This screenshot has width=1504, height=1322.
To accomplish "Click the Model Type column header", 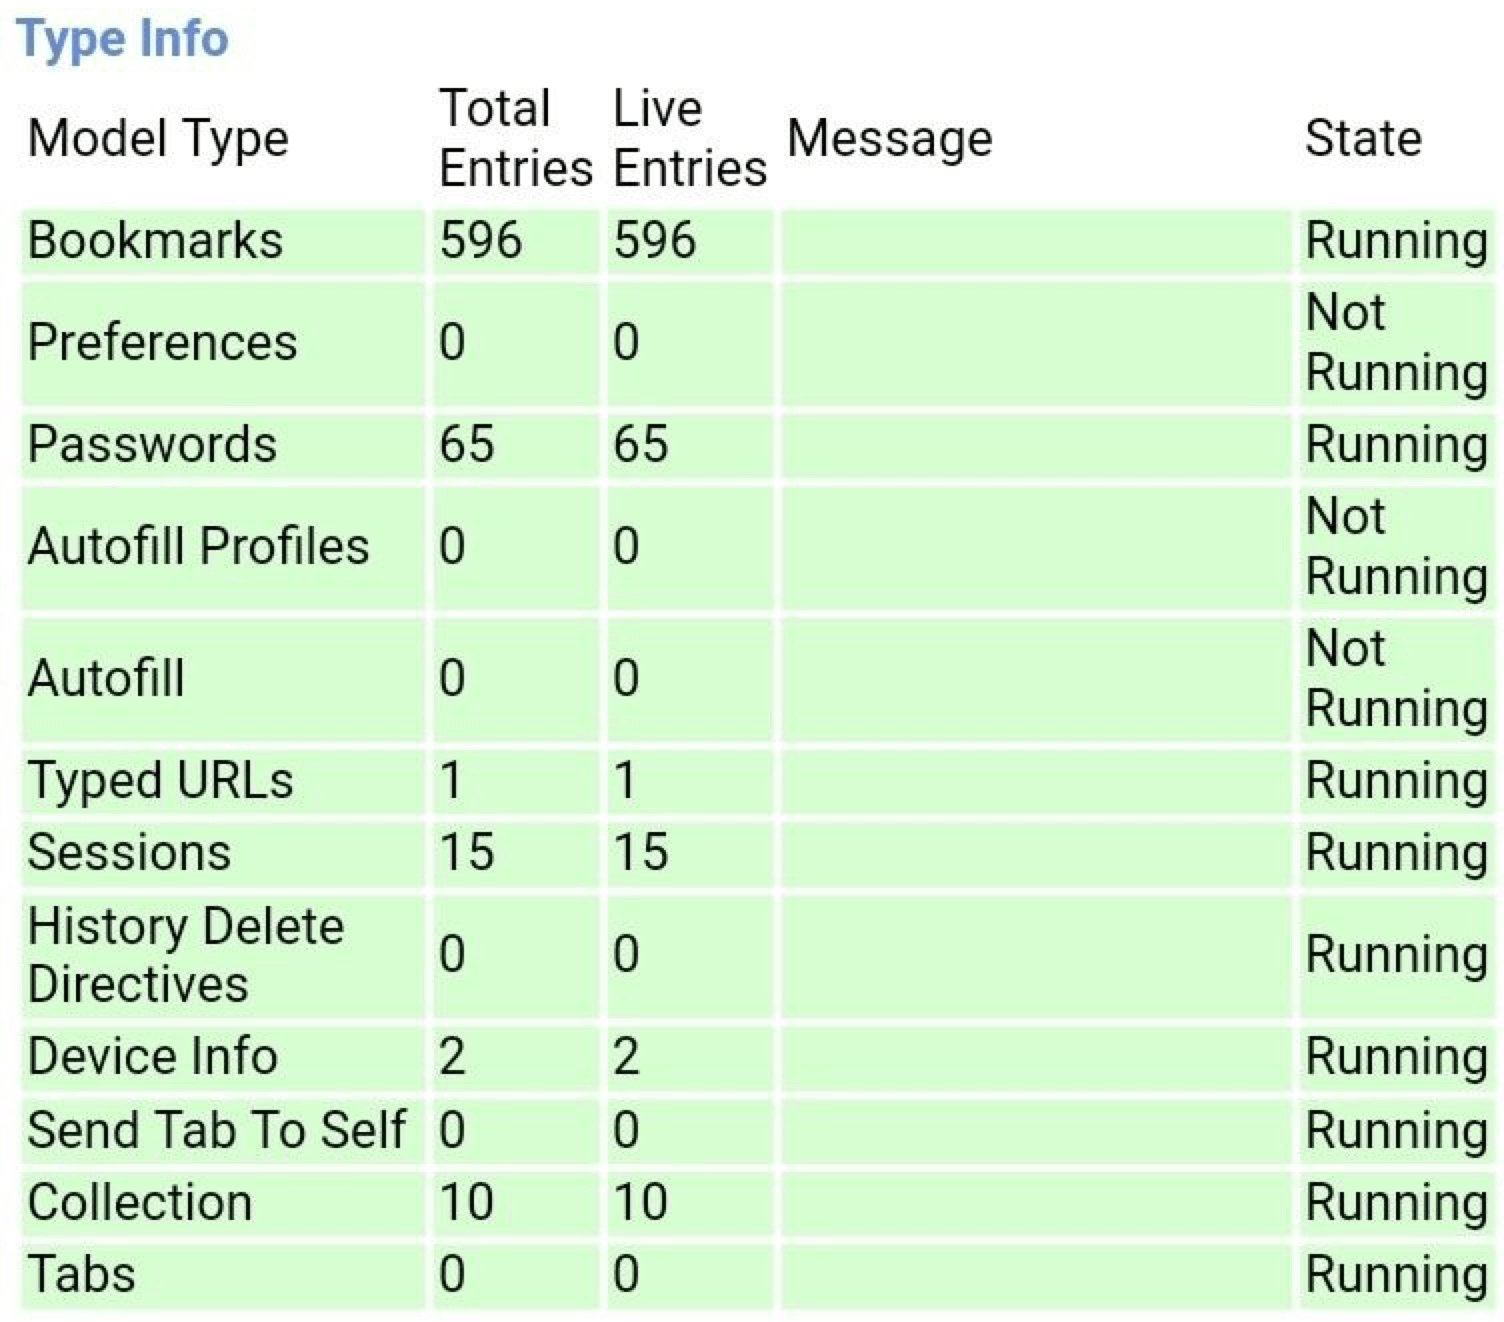I will point(158,139).
